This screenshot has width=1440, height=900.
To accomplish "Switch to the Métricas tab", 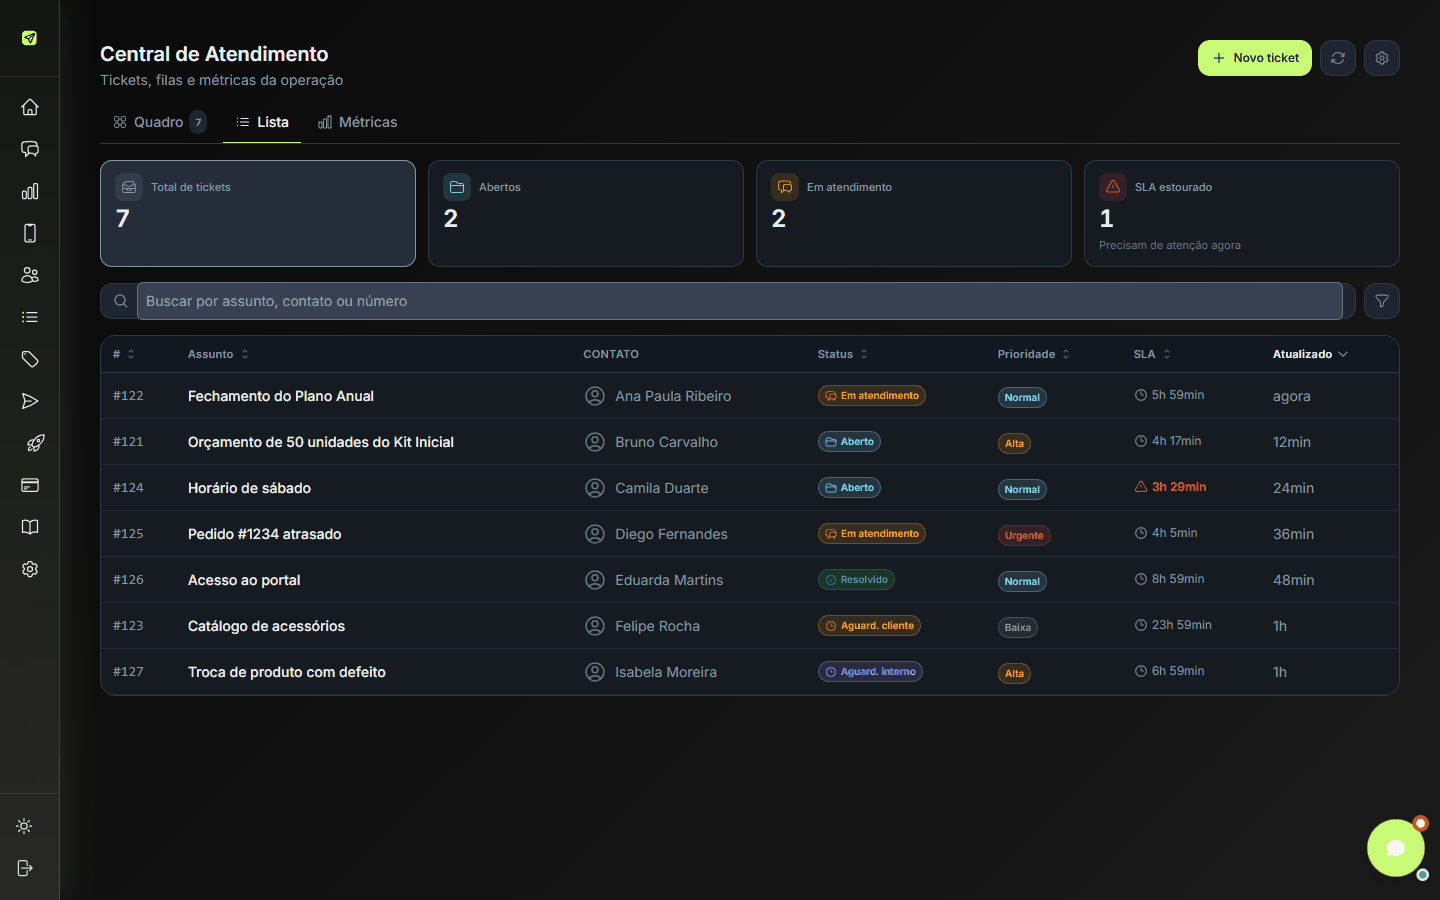I will pyautogui.click(x=357, y=122).
